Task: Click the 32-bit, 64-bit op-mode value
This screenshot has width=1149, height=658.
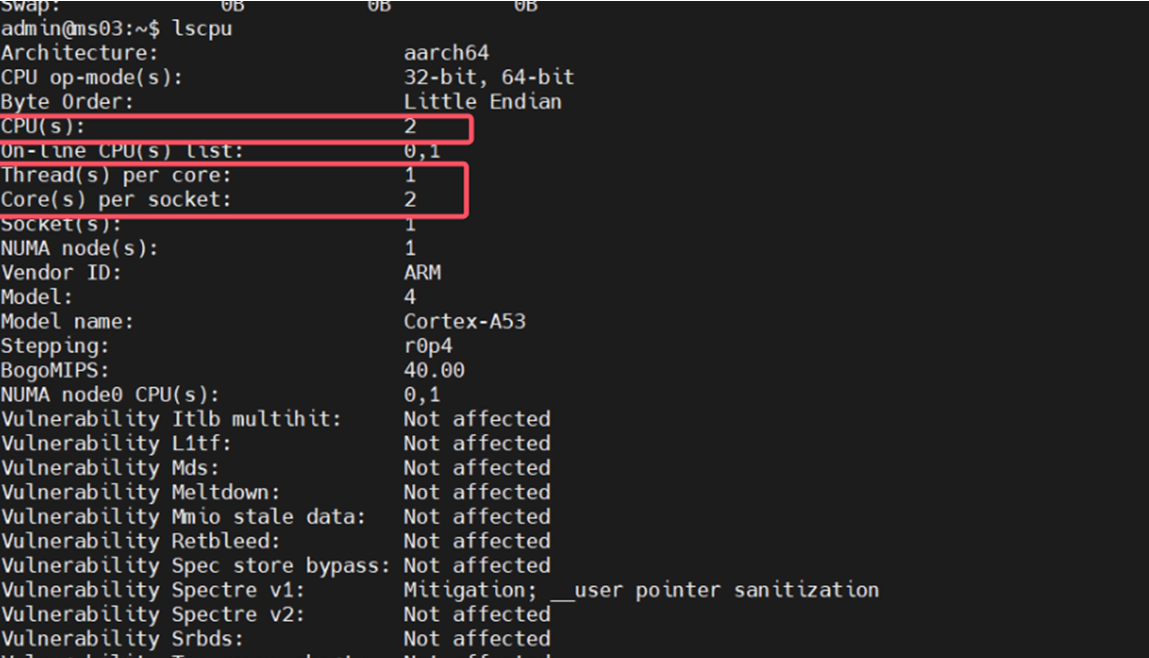Action: coord(489,77)
